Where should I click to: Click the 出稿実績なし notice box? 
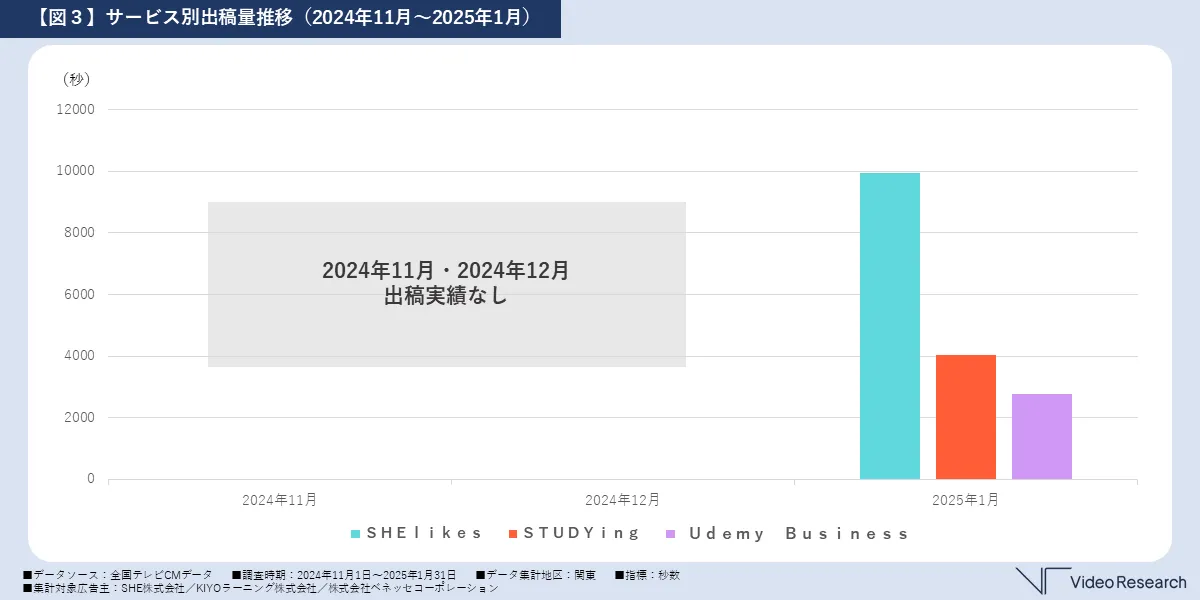click(x=447, y=284)
